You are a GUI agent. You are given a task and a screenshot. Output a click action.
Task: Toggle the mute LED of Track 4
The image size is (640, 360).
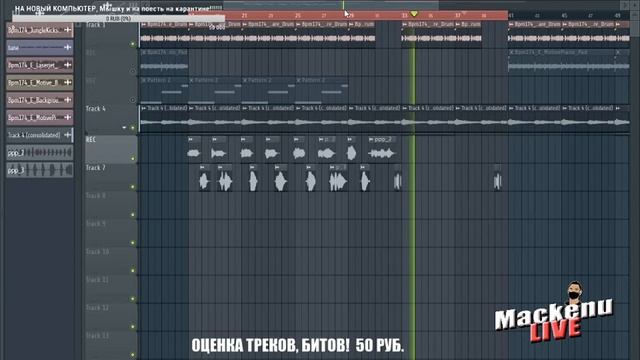(x=133, y=128)
